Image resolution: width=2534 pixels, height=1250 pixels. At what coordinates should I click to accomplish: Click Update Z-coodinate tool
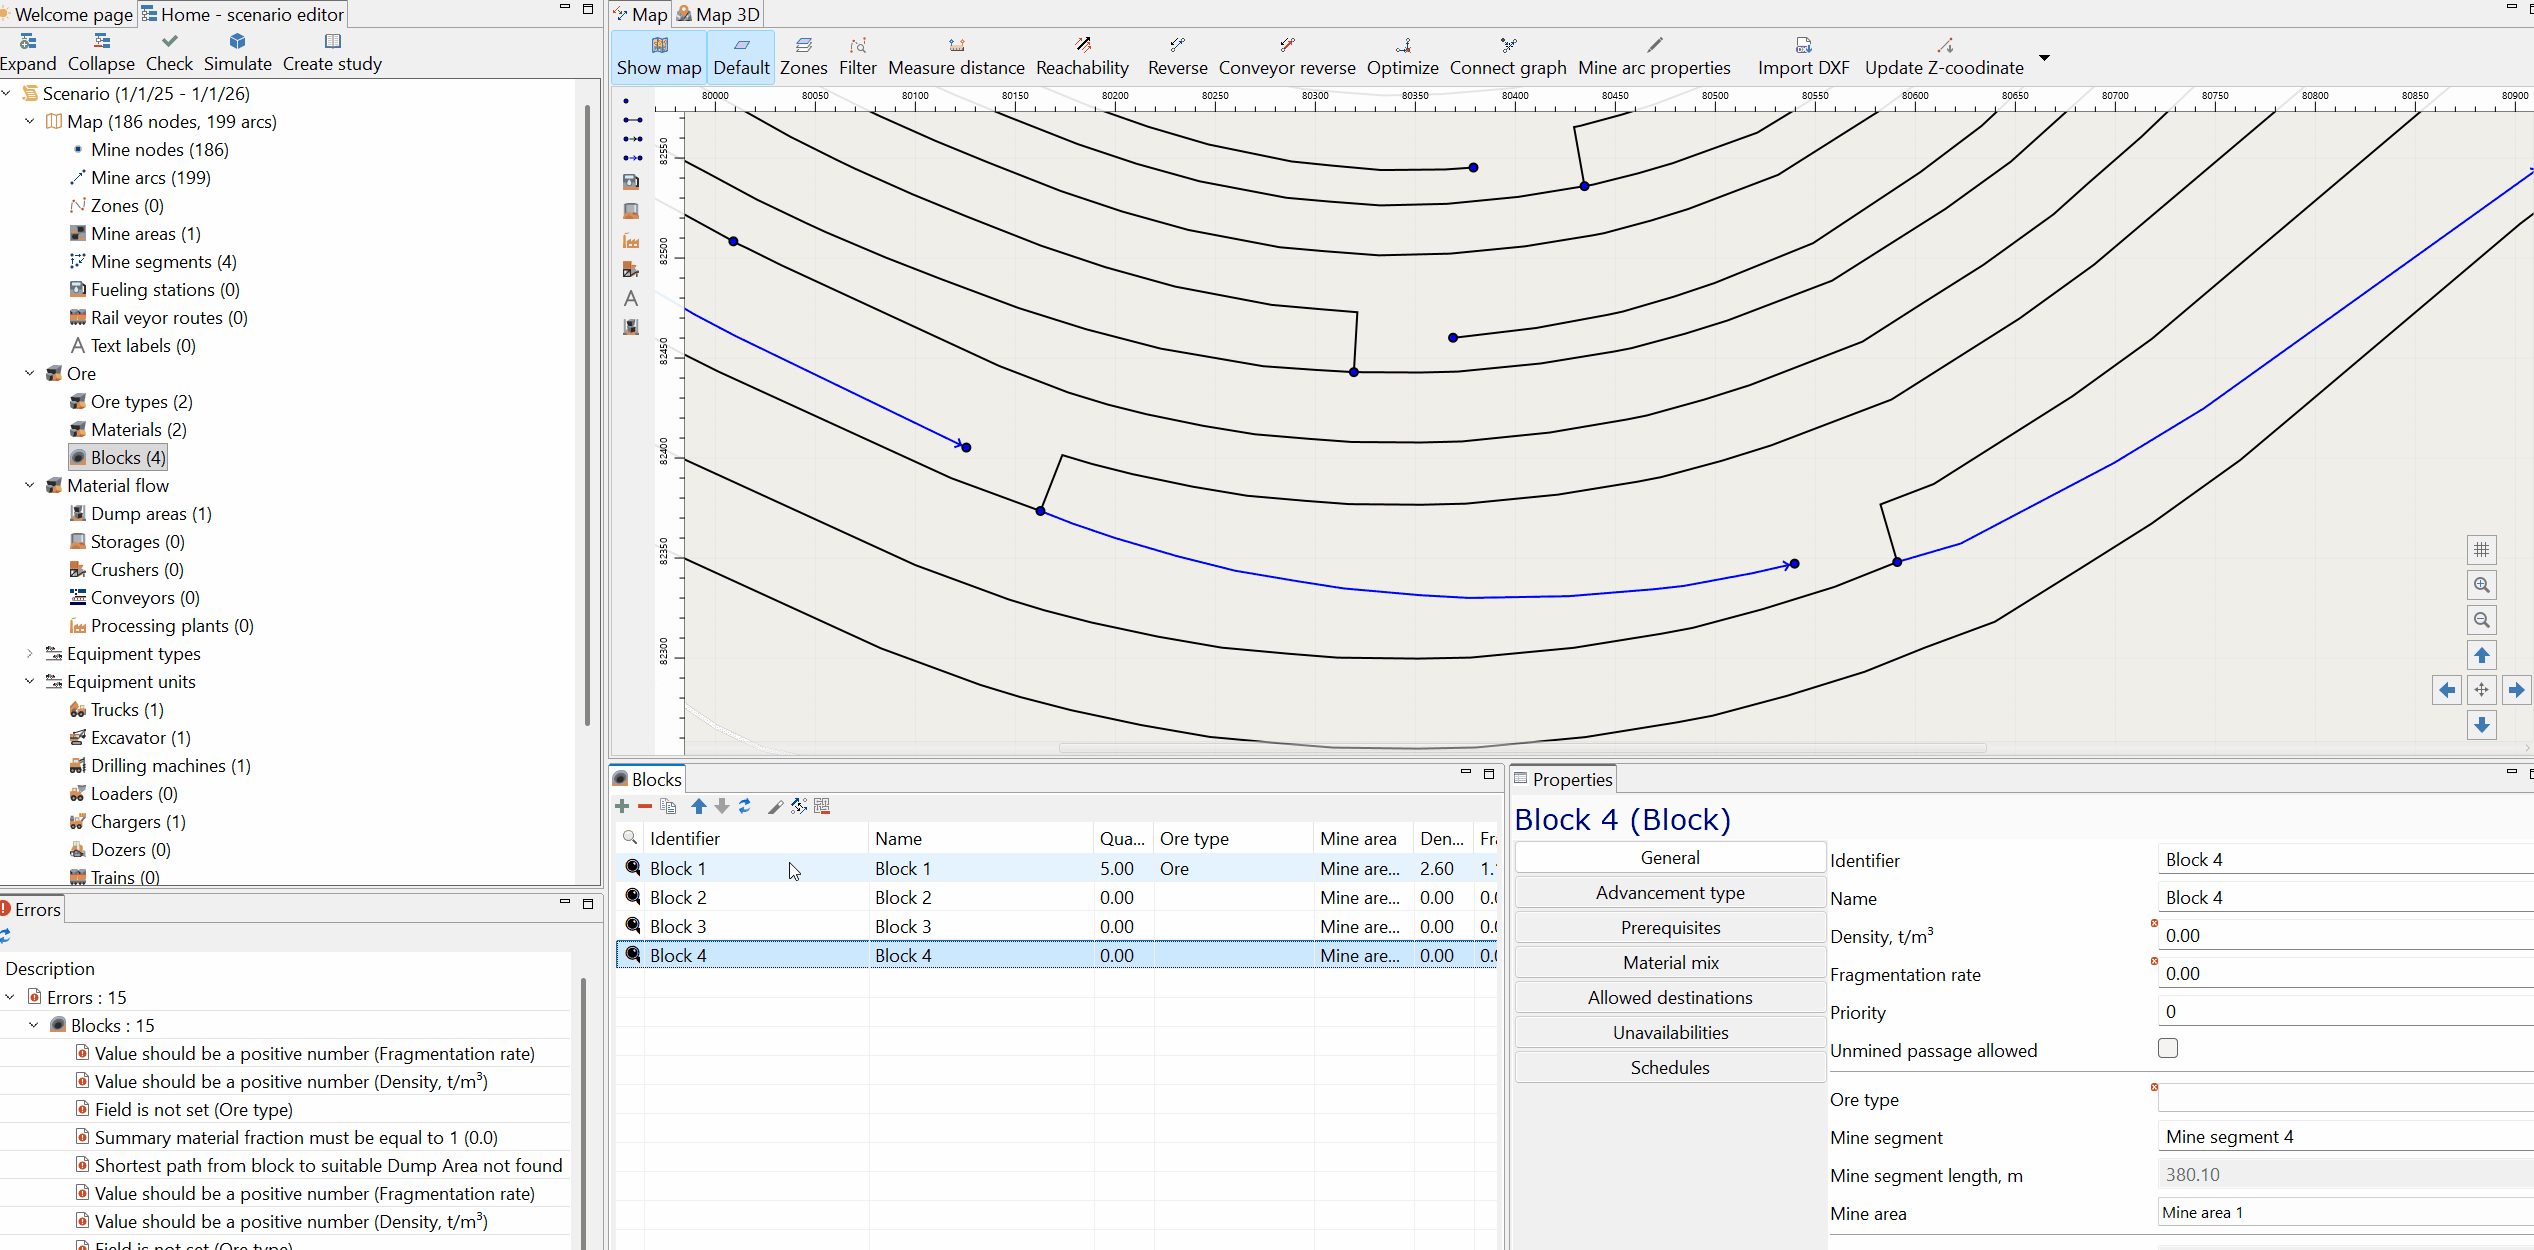click(1943, 57)
